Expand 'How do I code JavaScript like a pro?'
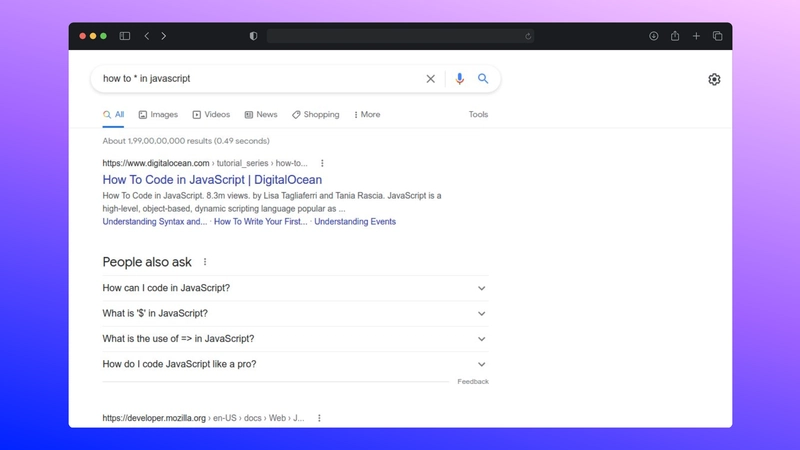The image size is (800, 450). (295, 364)
